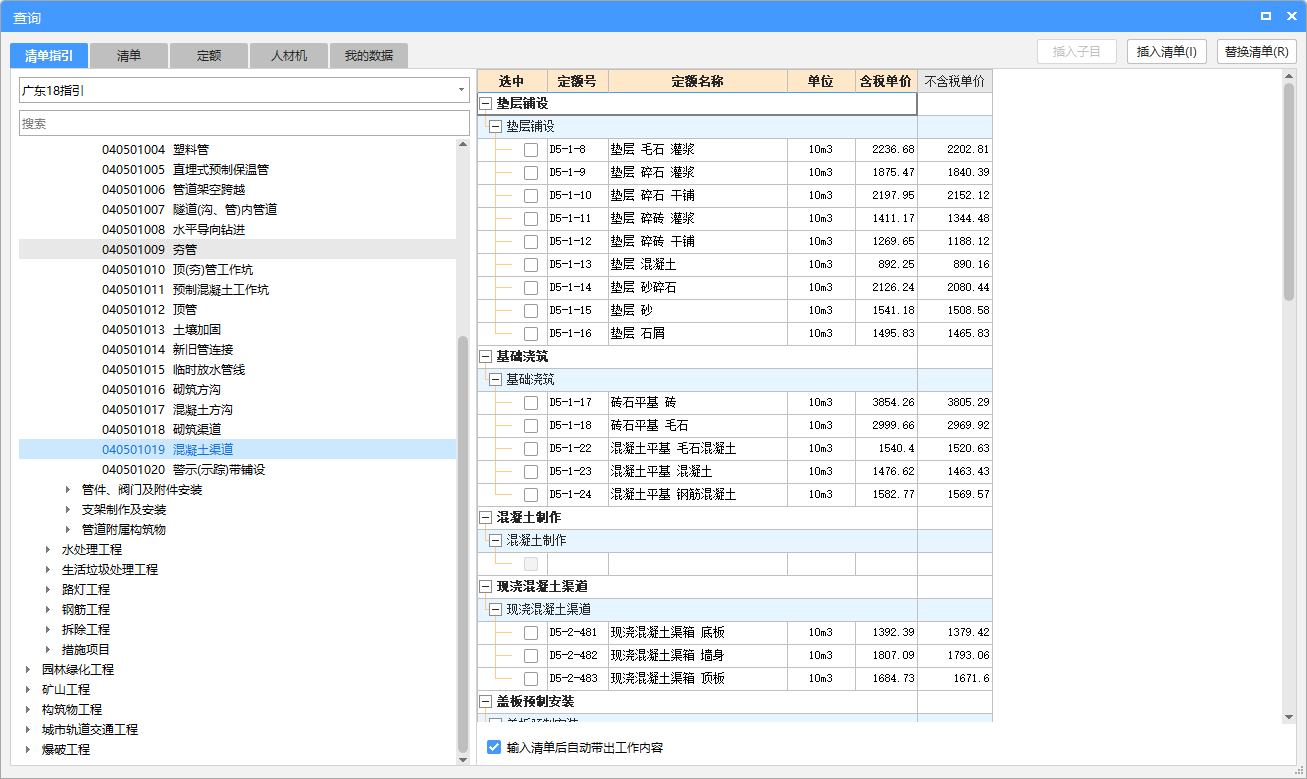
Task: Collapse the bold 混凝土制作 group
Action: tap(486, 518)
